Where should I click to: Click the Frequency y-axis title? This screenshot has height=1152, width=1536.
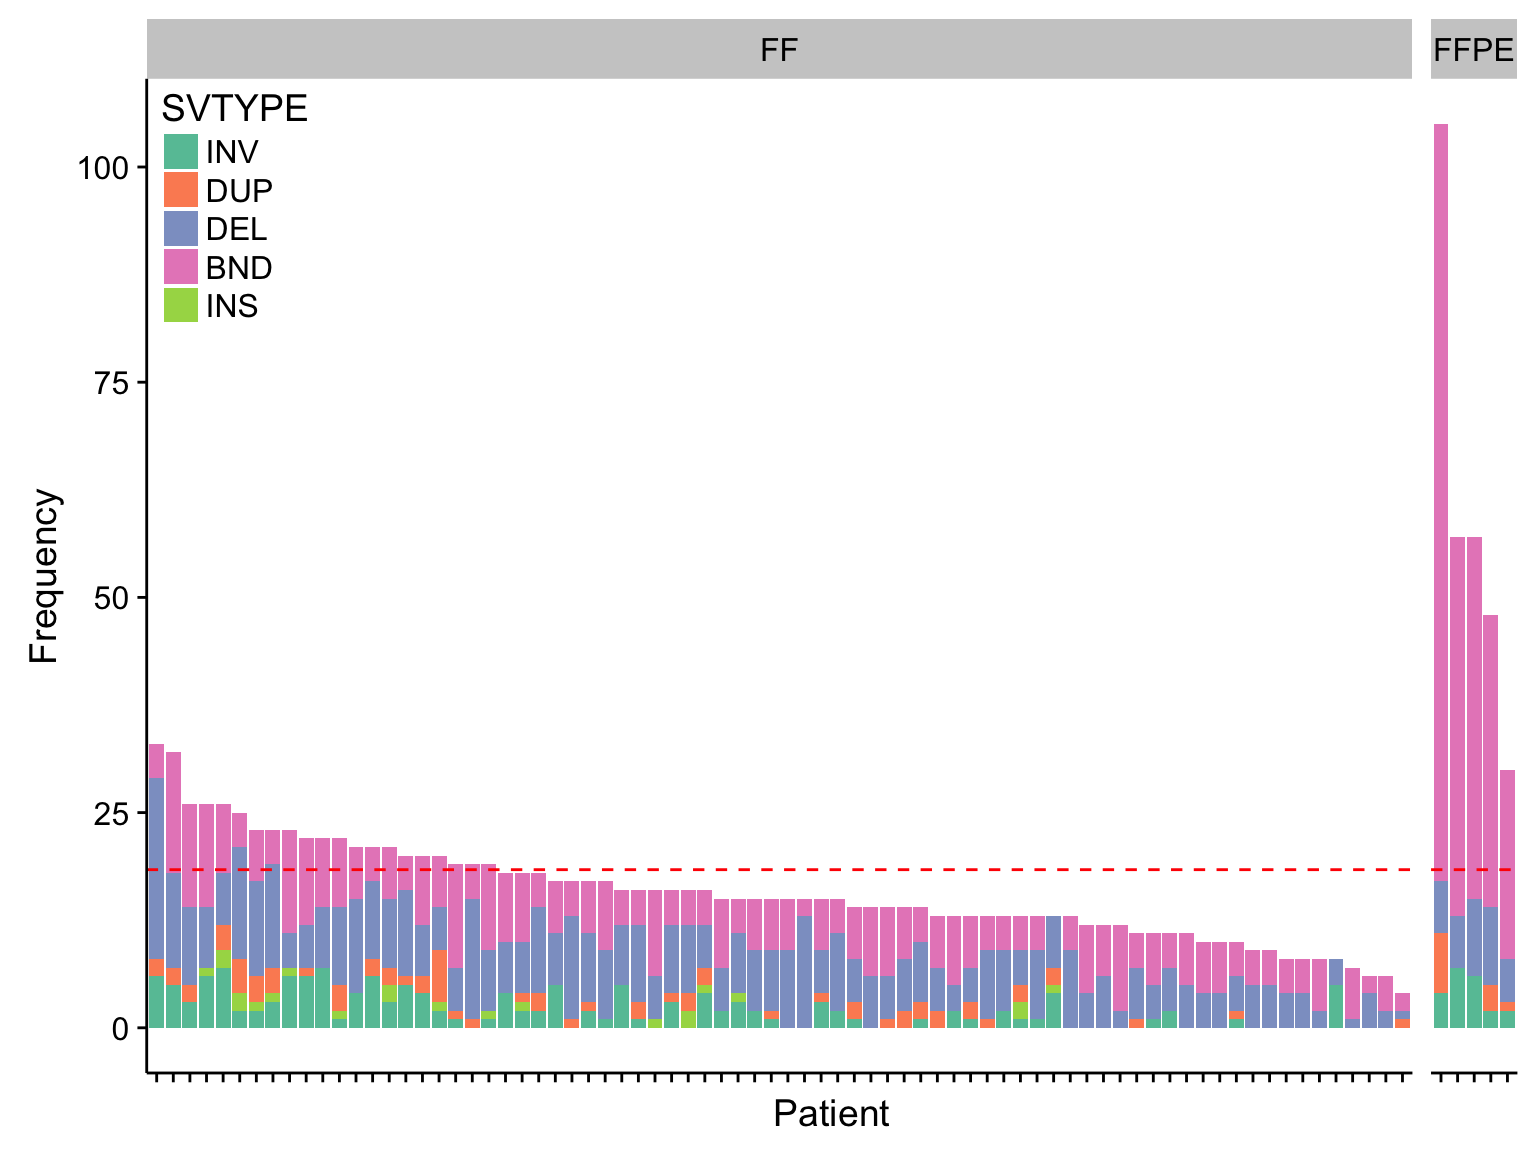[44, 576]
